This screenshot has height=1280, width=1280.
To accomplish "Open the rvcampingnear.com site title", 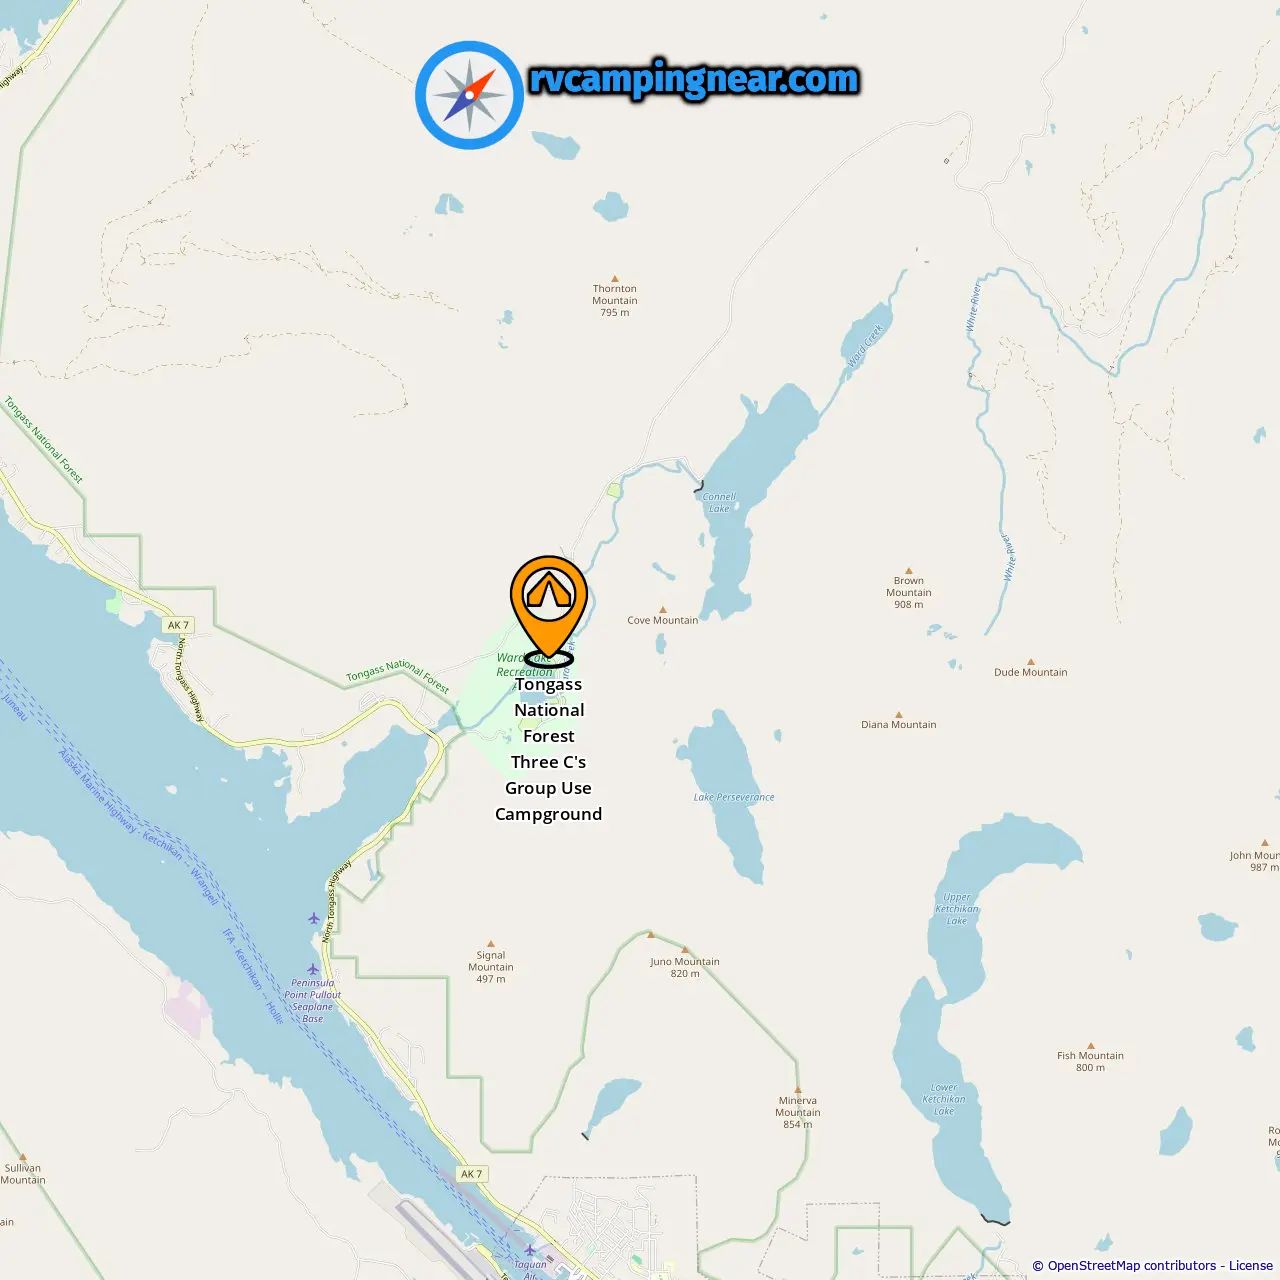I will 694,79.
